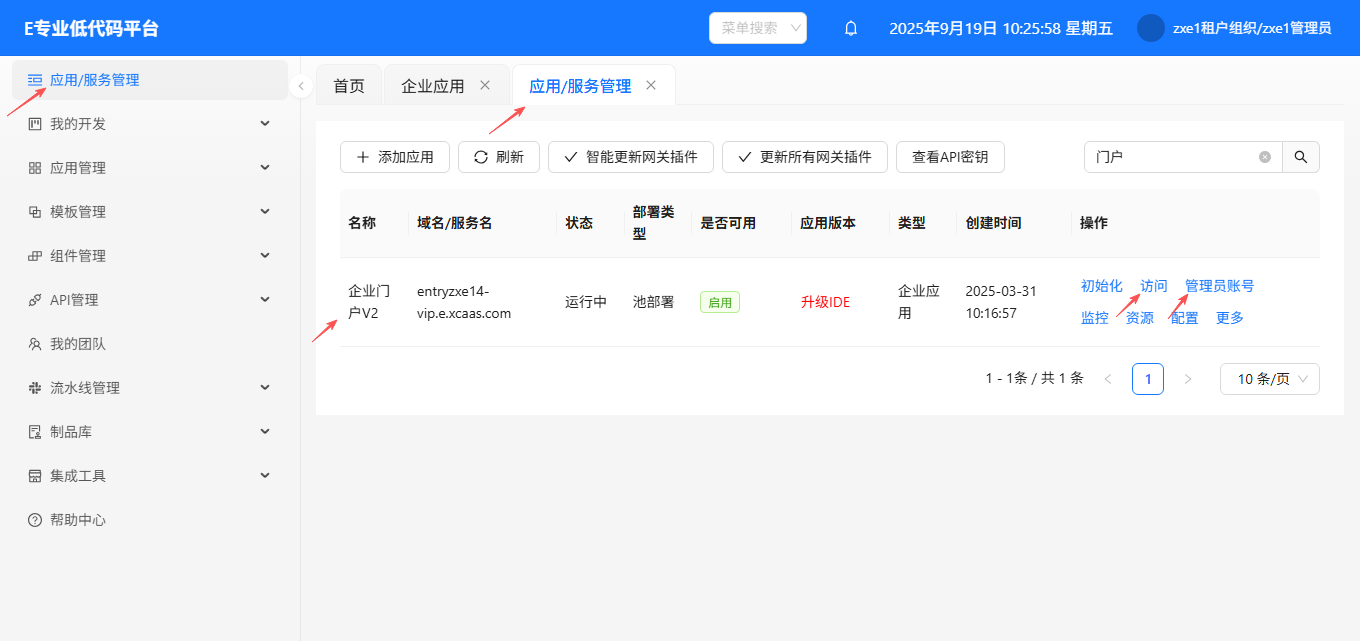
Task: Click the notification bell icon
Action: [851, 28]
